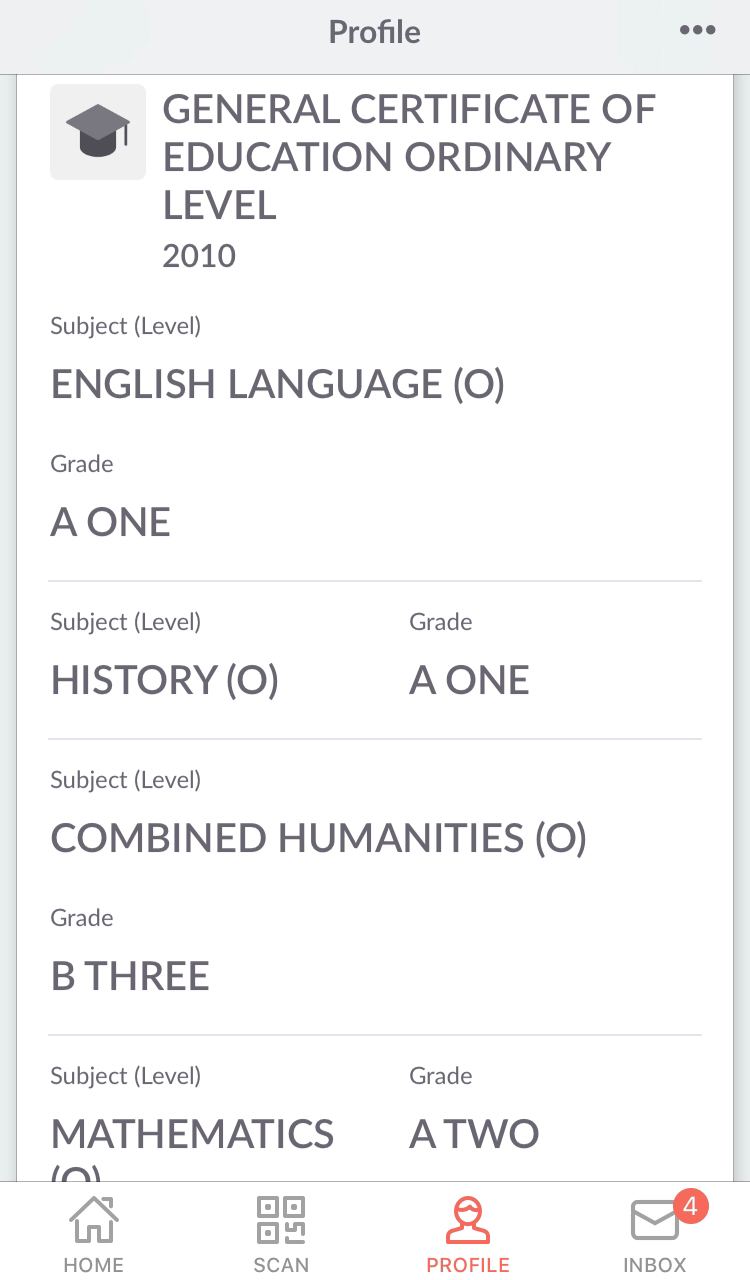Select the HISTORY (O) subject entry
Image resolution: width=750 pixels, height=1280 pixels.
(165, 681)
